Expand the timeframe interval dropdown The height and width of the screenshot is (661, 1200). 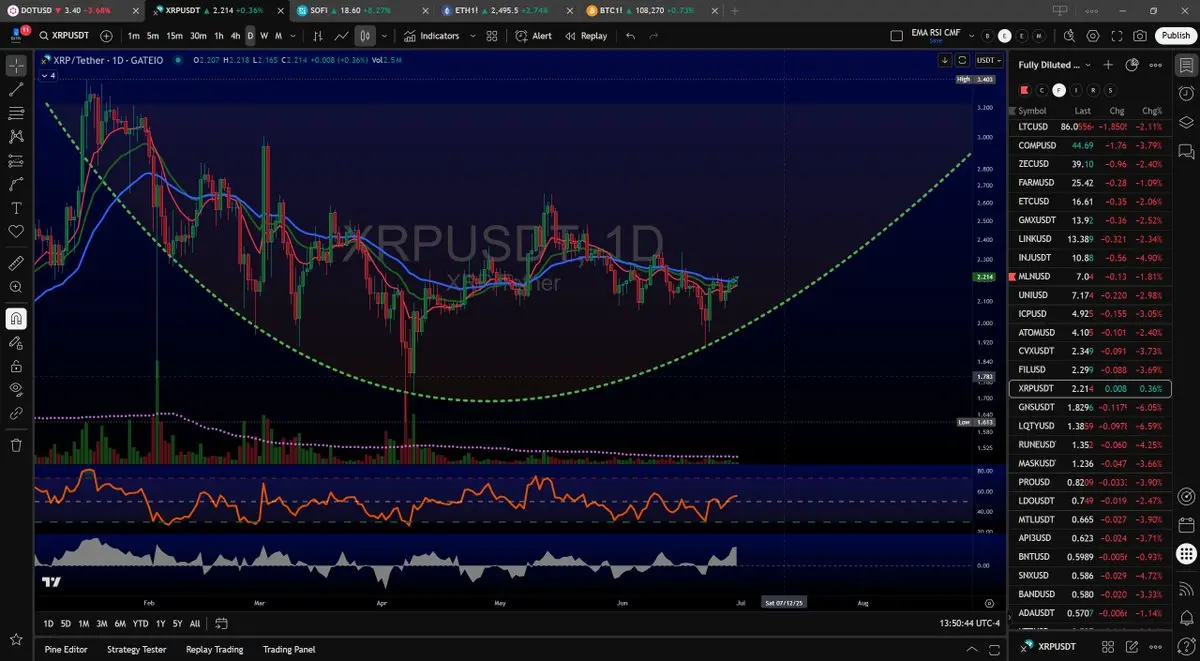click(292, 36)
